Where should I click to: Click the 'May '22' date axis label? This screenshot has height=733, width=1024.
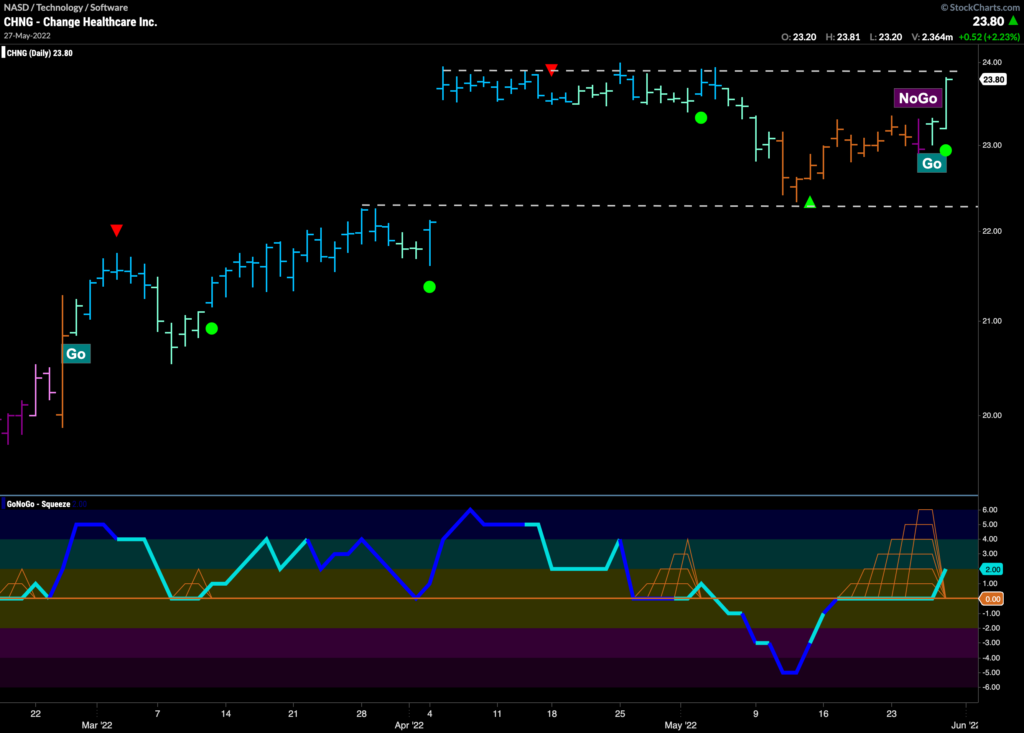click(x=680, y=725)
